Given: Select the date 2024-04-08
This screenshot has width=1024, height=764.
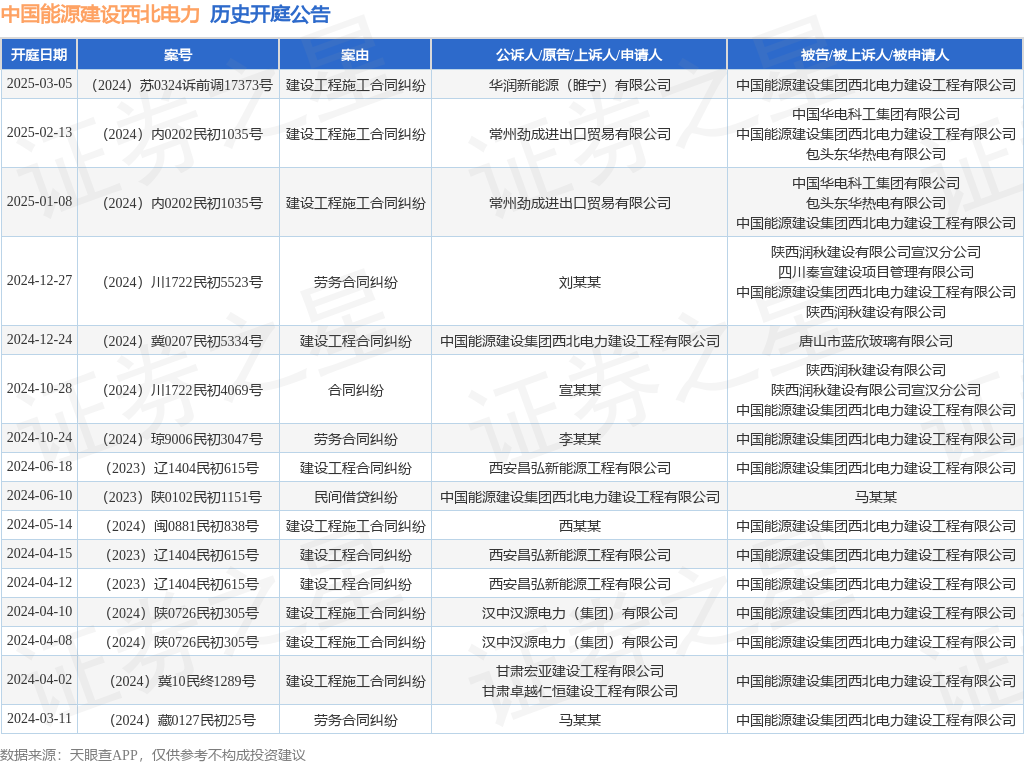Looking at the screenshot, I should (x=39, y=641).
